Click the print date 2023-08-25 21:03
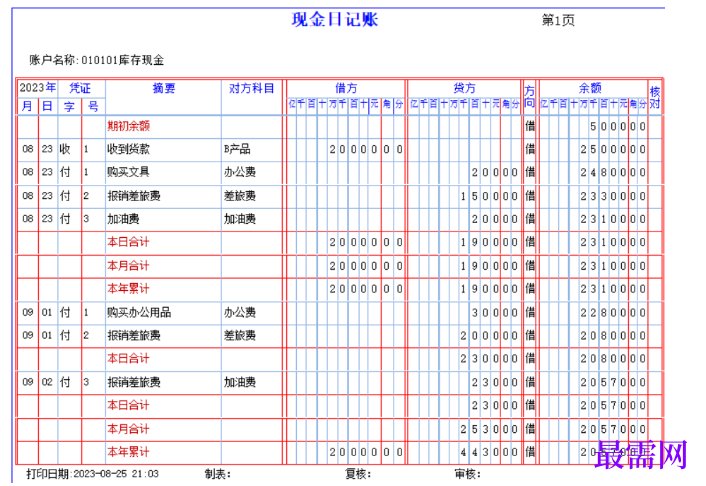Viewport: 706px width, 486px height. [116, 474]
